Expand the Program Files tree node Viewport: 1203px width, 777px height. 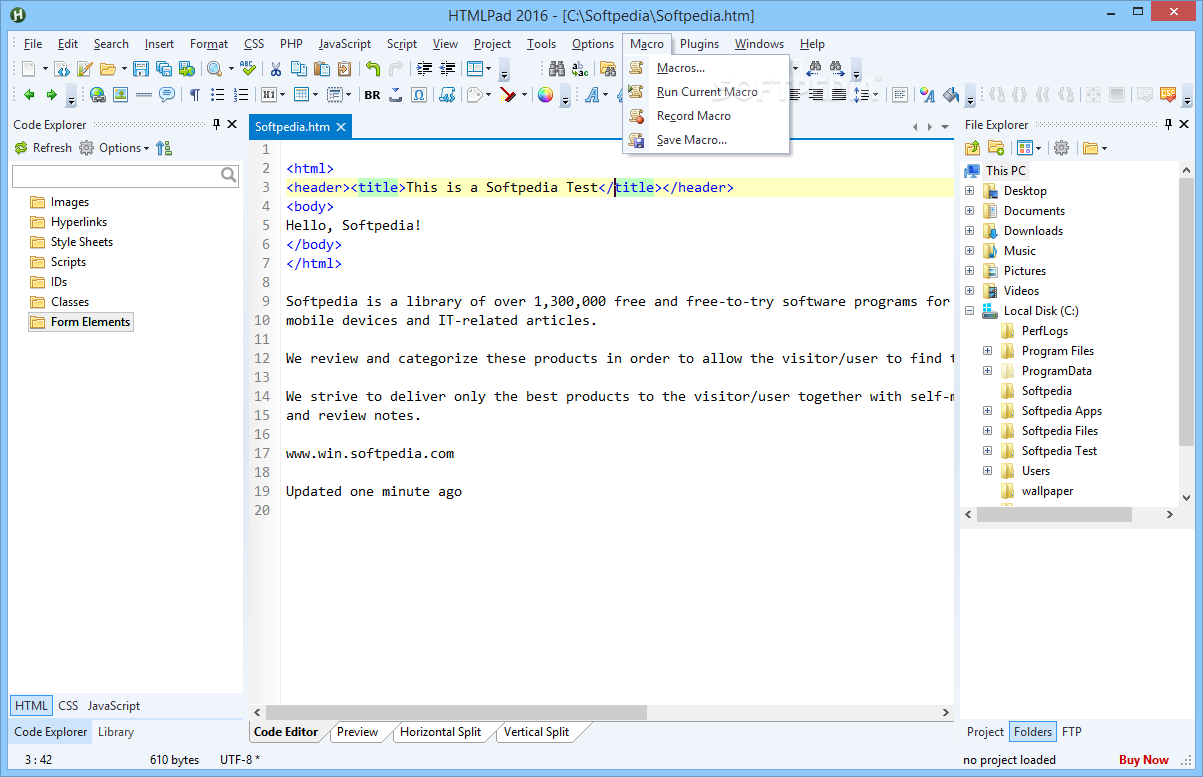click(x=987, y=351)
